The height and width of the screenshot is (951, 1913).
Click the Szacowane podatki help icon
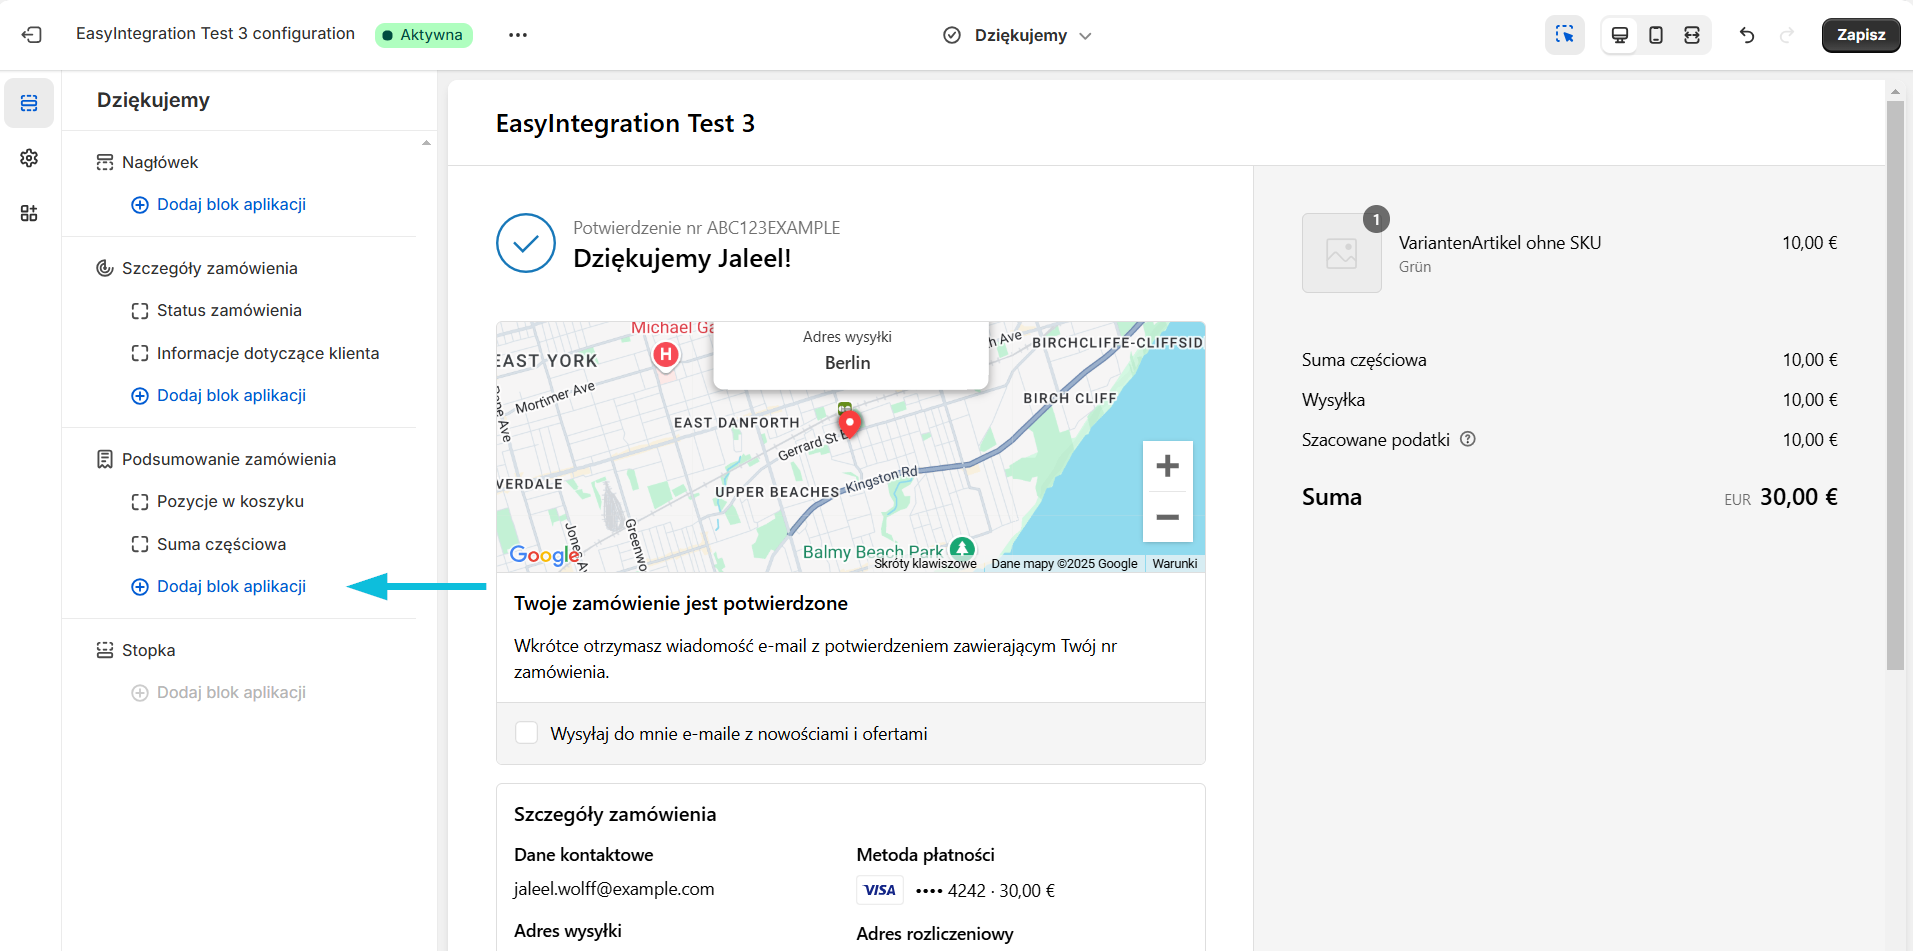[1467, 439]
